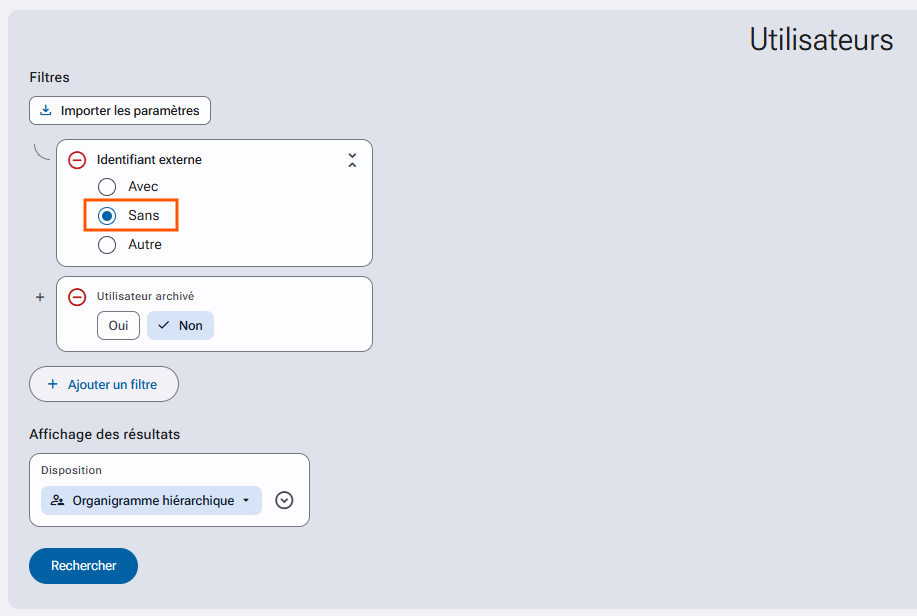Click the download icon in Importer les paramètres
Viewport: 917px width, 616px height.
[46, 110]
